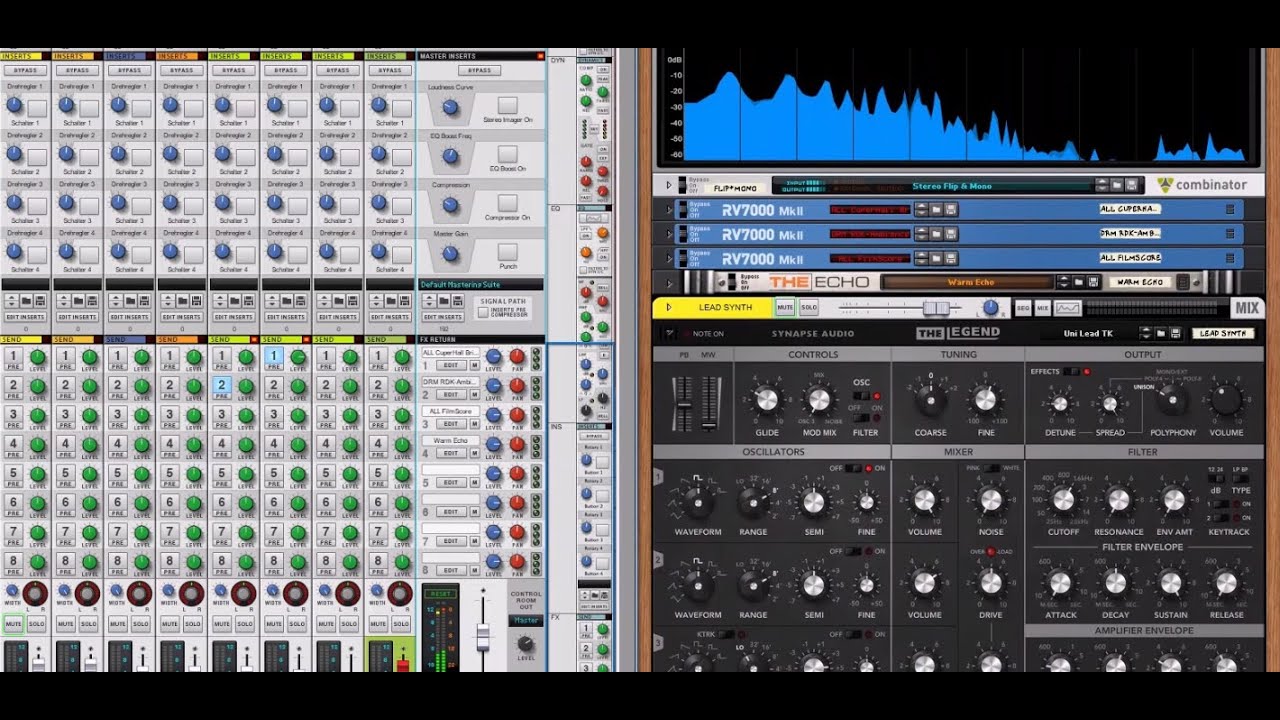Click the Lead Synth level fader handle

point(936,308)
